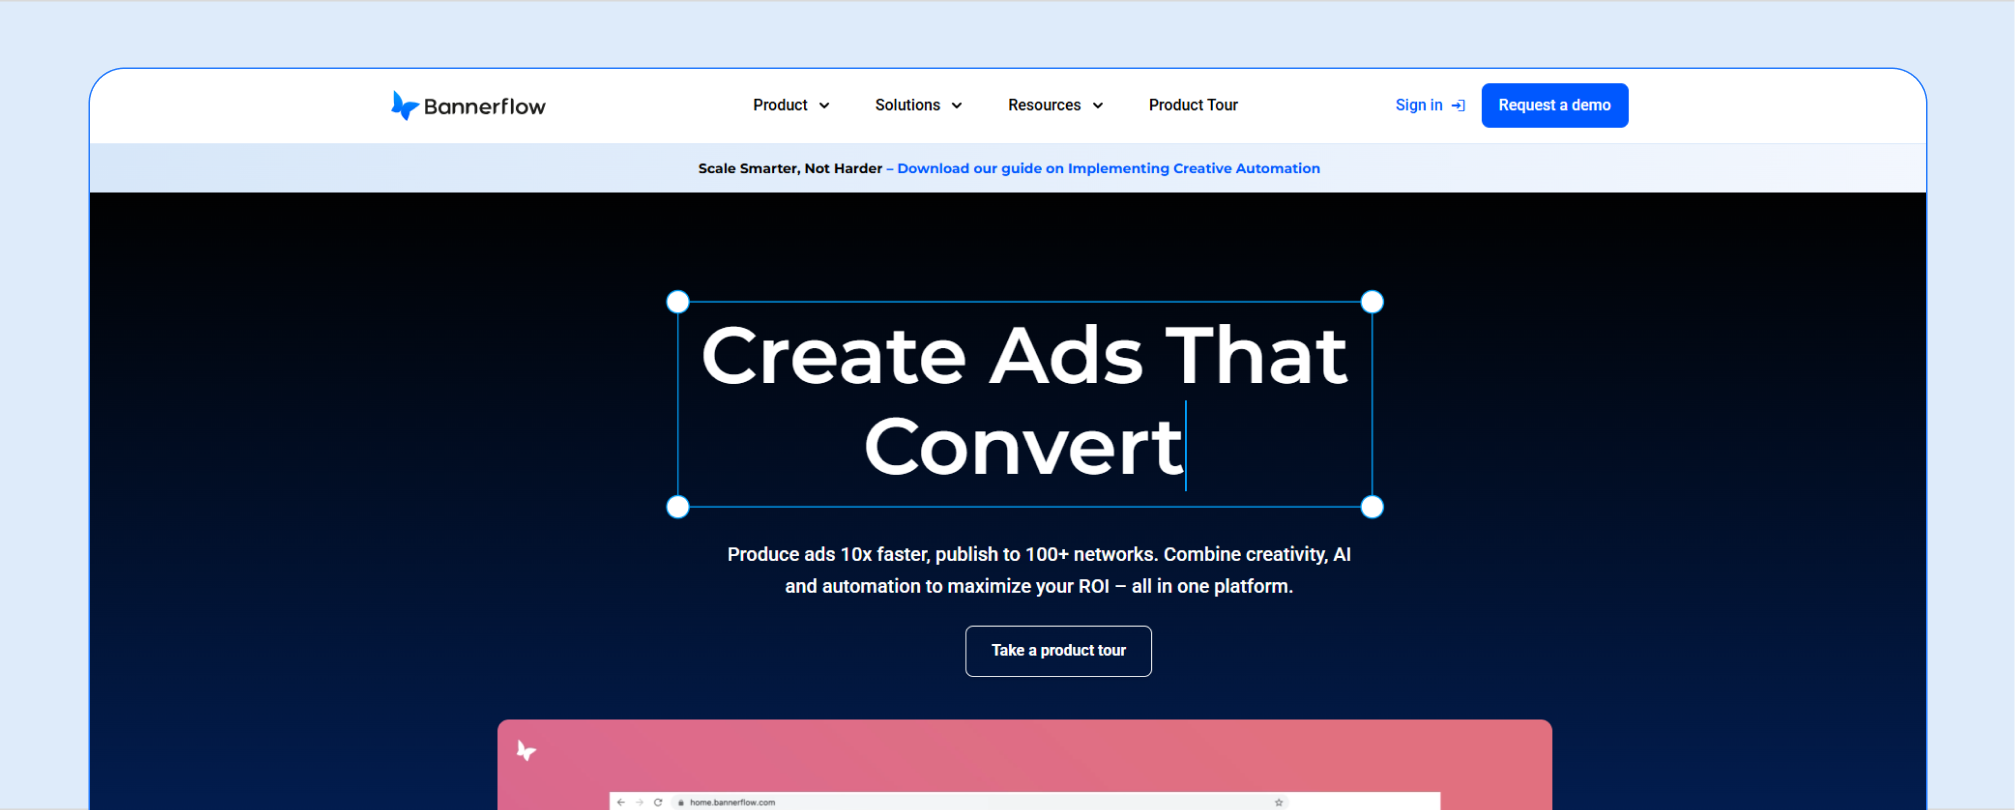This screenshot has height=810, width=2015.
Task: Click the white butterfly icon on pink preview
Action: coord(526,751)
